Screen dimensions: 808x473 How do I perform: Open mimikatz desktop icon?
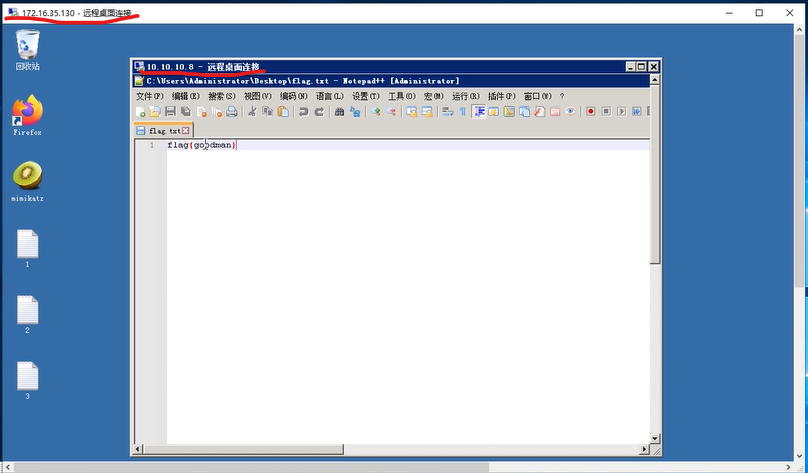coord(27,181)
